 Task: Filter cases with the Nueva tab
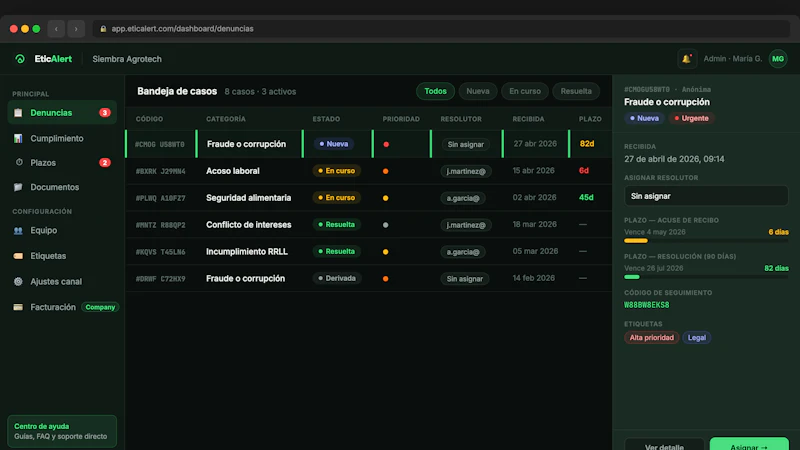point(478,91)
